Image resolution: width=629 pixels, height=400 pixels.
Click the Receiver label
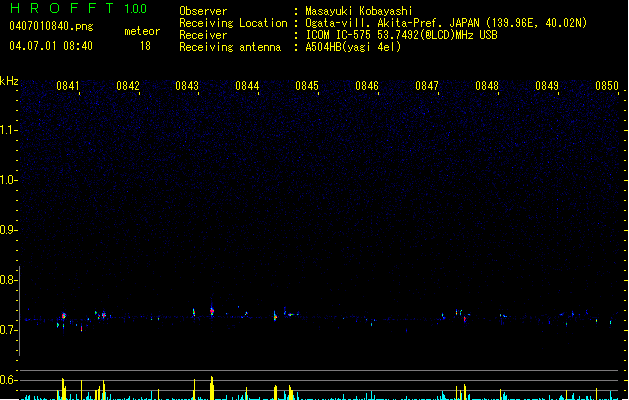[x=203, y=35]
